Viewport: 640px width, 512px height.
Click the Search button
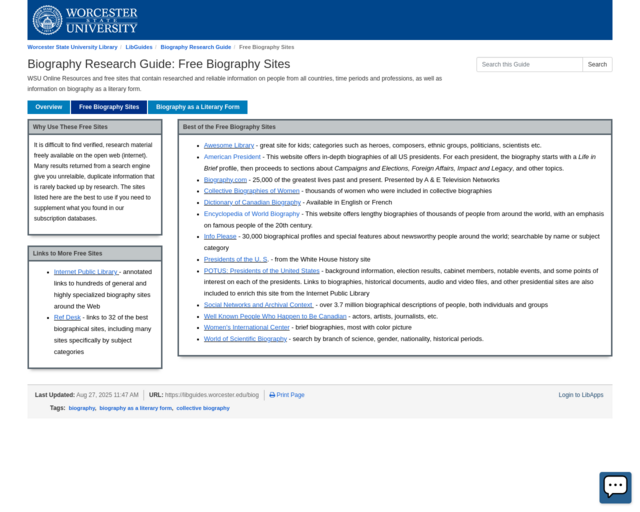[597, 65]
